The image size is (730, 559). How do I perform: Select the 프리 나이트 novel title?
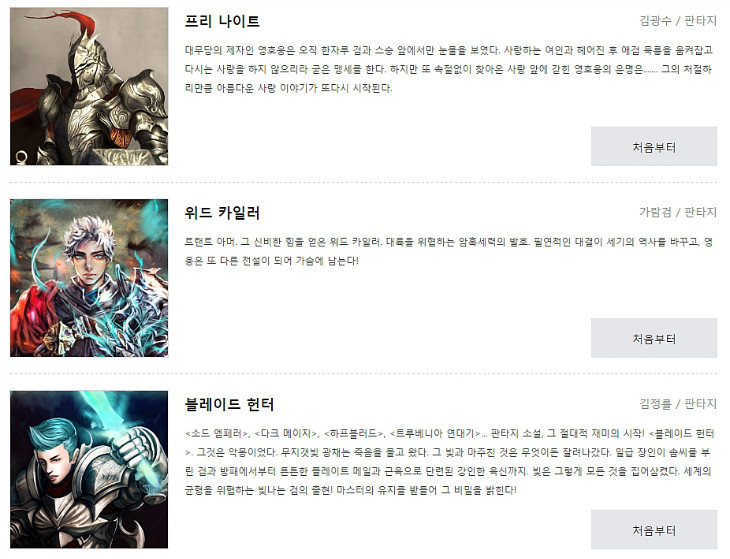[x=222, y=21]
